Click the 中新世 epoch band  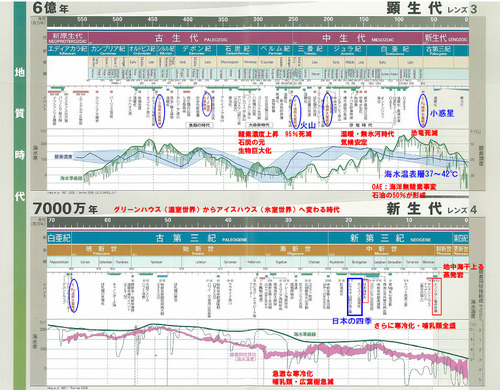[382, 250]
